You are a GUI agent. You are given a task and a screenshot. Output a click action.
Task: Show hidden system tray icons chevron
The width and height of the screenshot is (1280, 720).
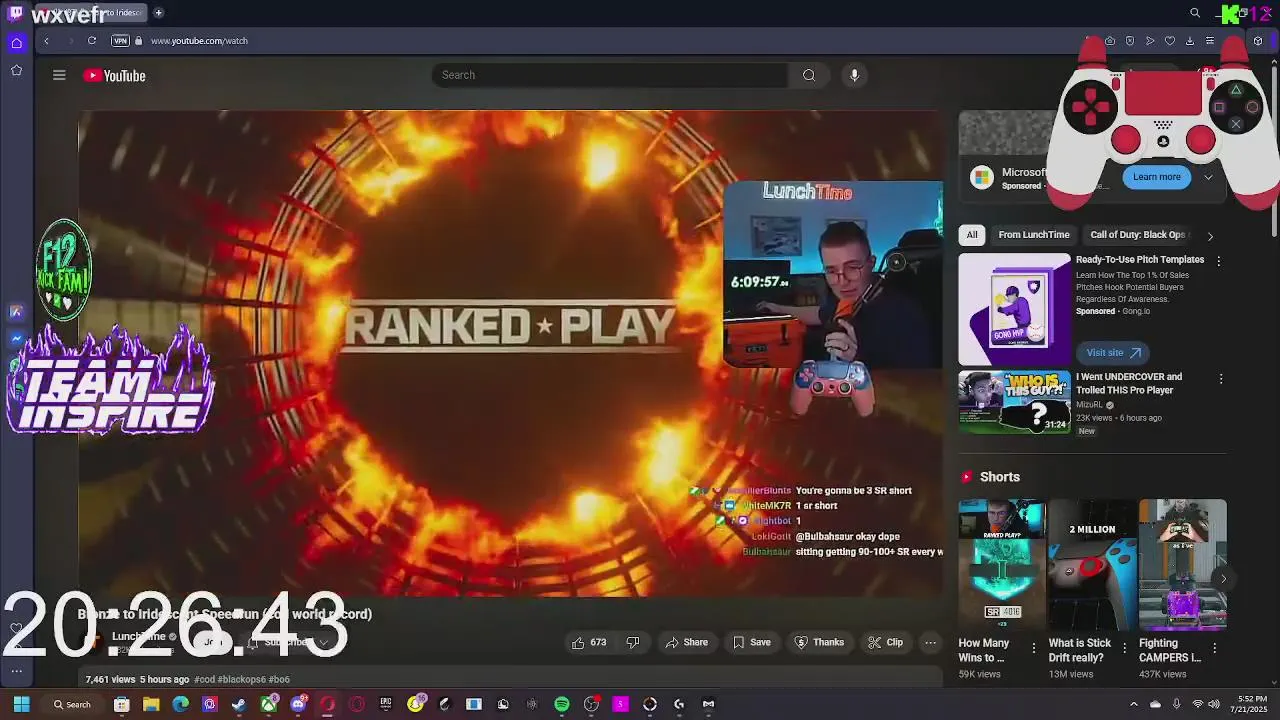coord(1134,704)
